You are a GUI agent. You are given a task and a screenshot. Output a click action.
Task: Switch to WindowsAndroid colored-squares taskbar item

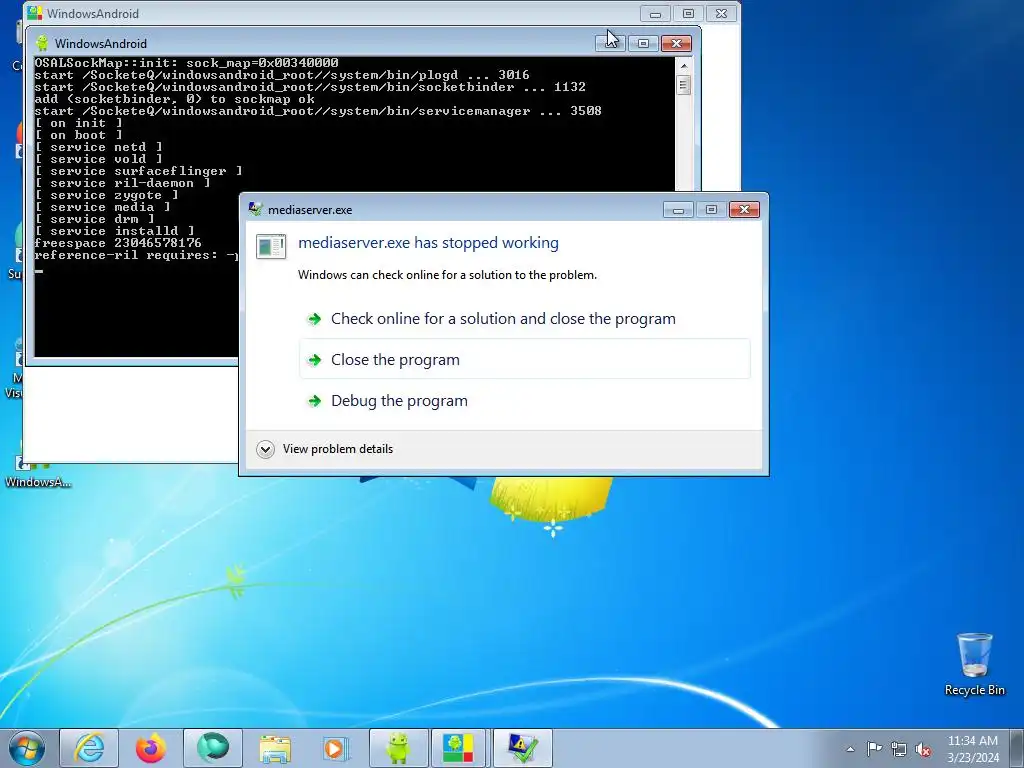(x=458, y=748)
